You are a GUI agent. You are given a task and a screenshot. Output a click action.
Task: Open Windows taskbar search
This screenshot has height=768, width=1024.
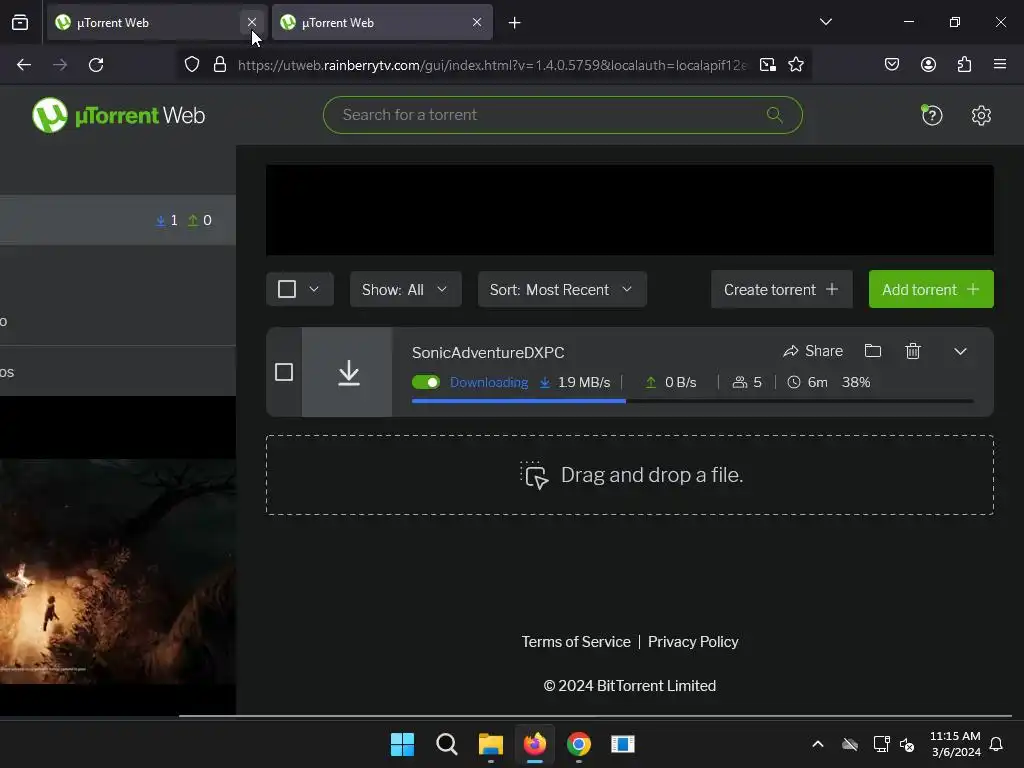point(447,744)
